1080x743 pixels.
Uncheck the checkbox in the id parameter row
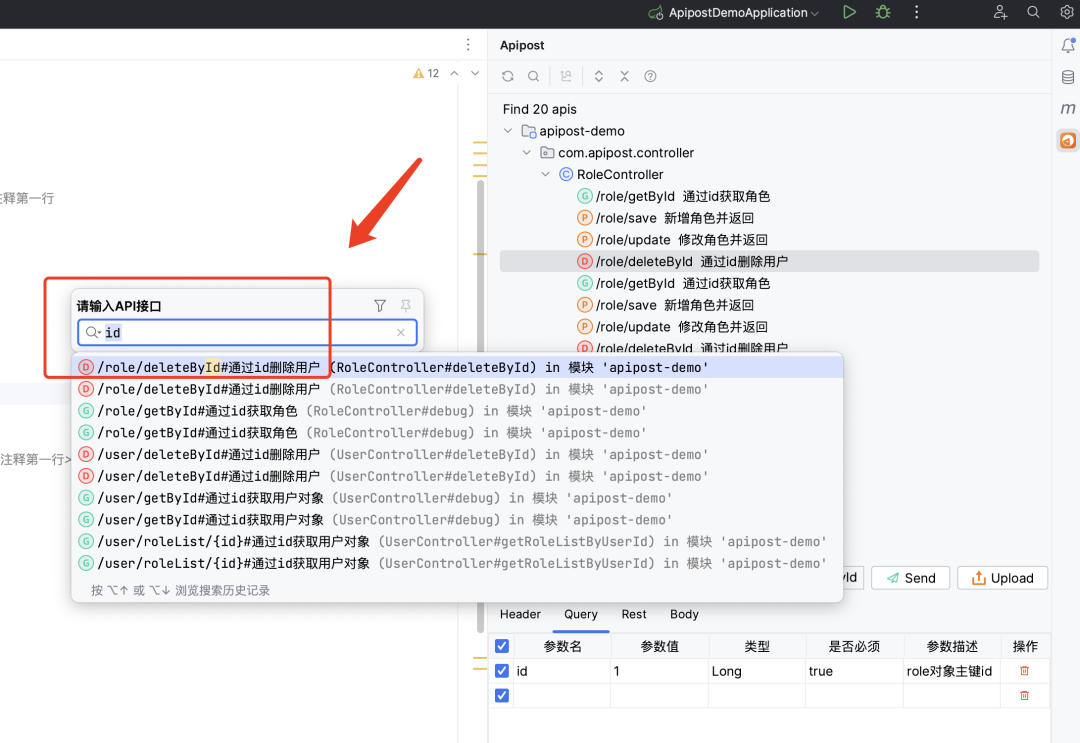(x=502, y=671)
